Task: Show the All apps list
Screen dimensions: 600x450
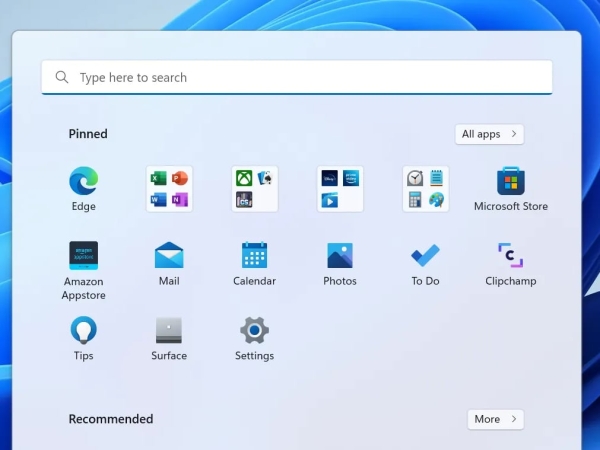Action: 489,134
